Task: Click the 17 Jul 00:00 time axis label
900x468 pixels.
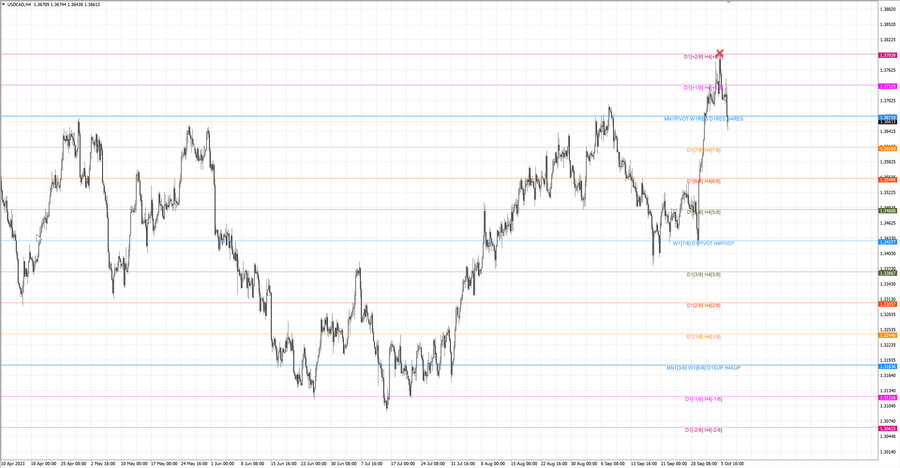Action: click(x=403, y=463)
